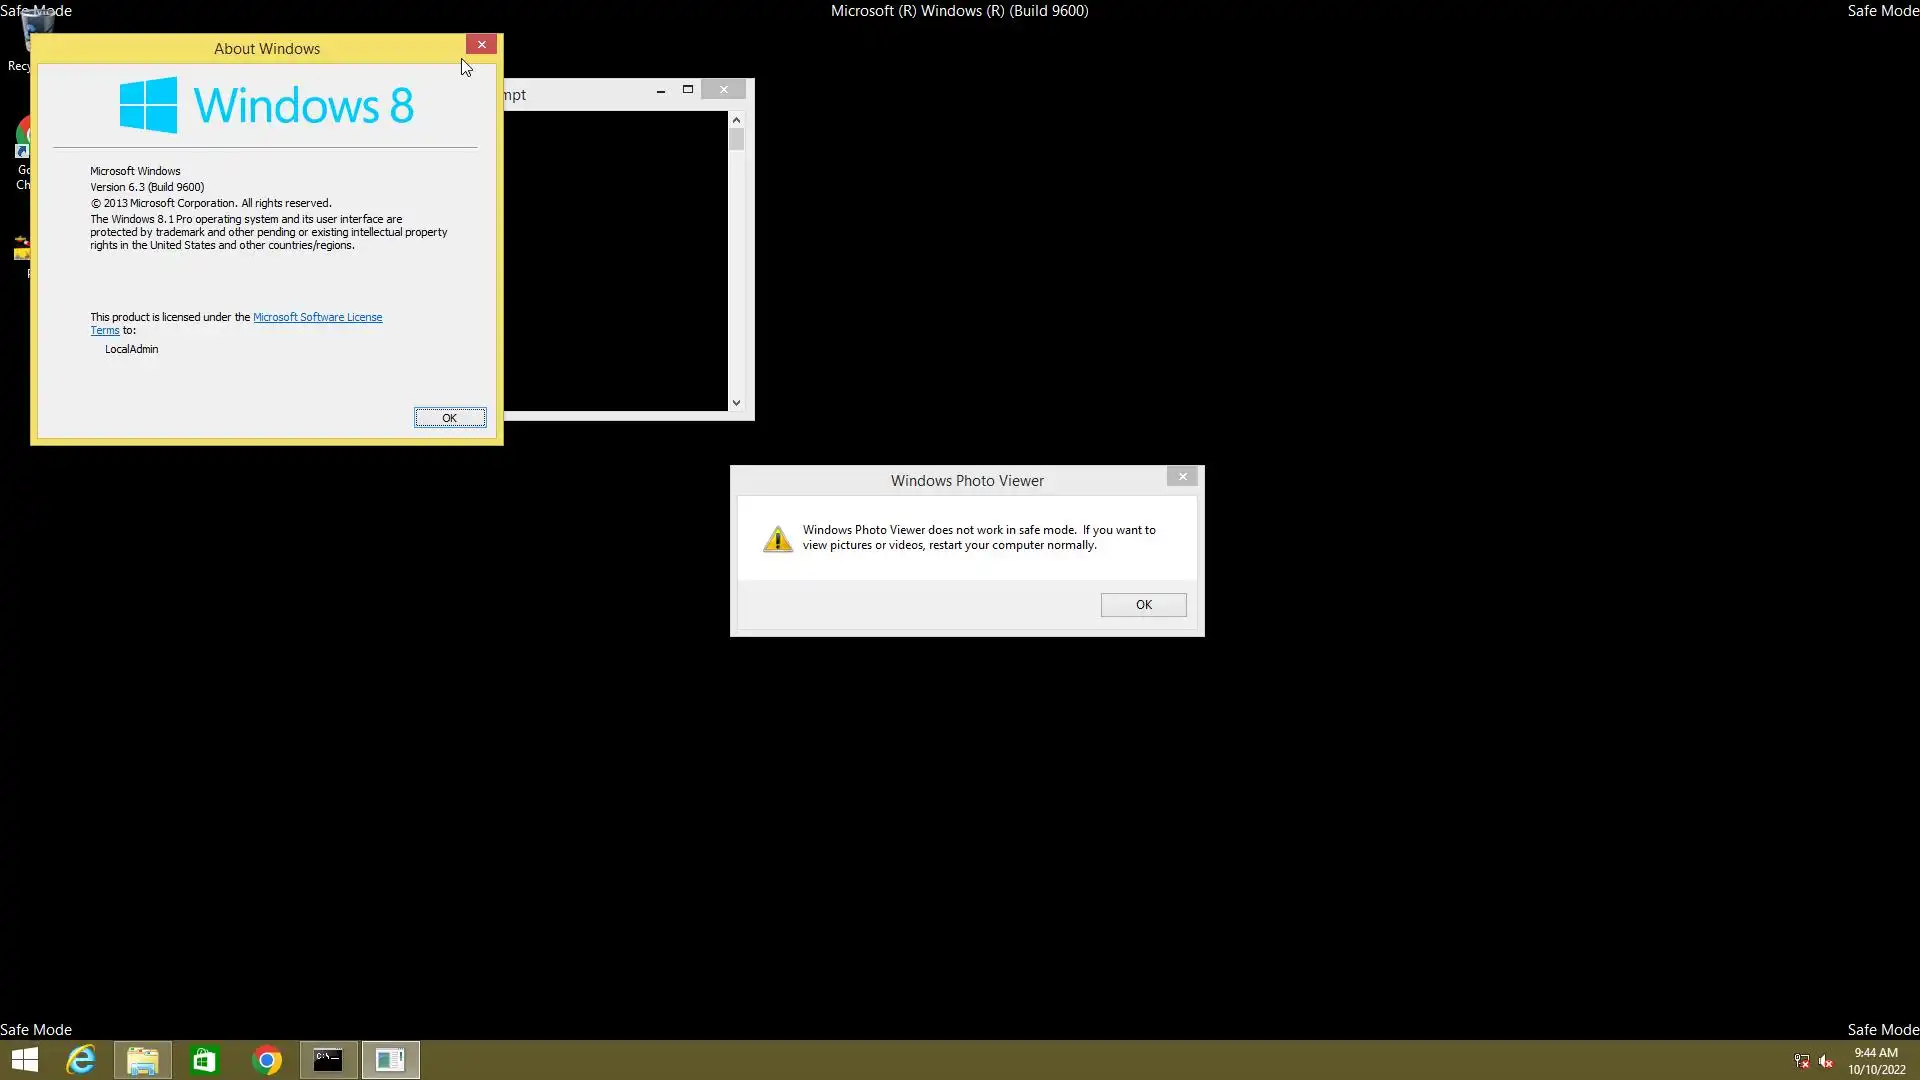Open the clock and date display
This screenshot has width=1920, height=1080.
tap(1876, 1061)
